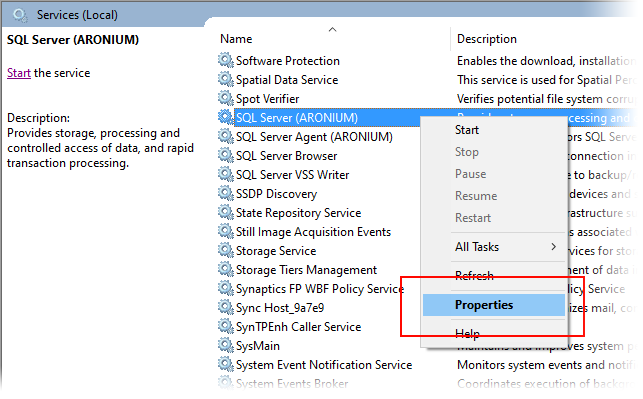Click the 'Verifies potential file system' description

(545, 99)
